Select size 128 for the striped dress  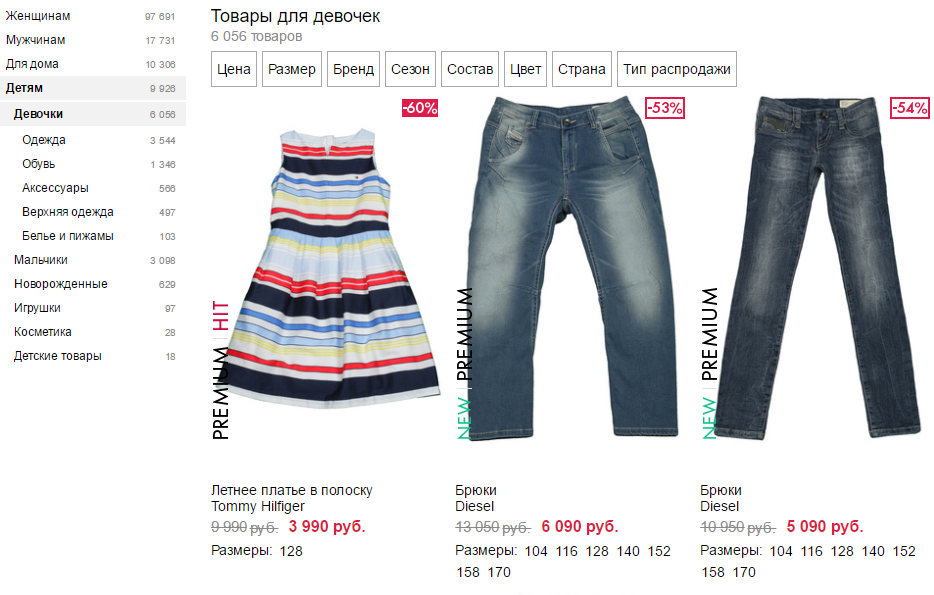tap(291, 552)
